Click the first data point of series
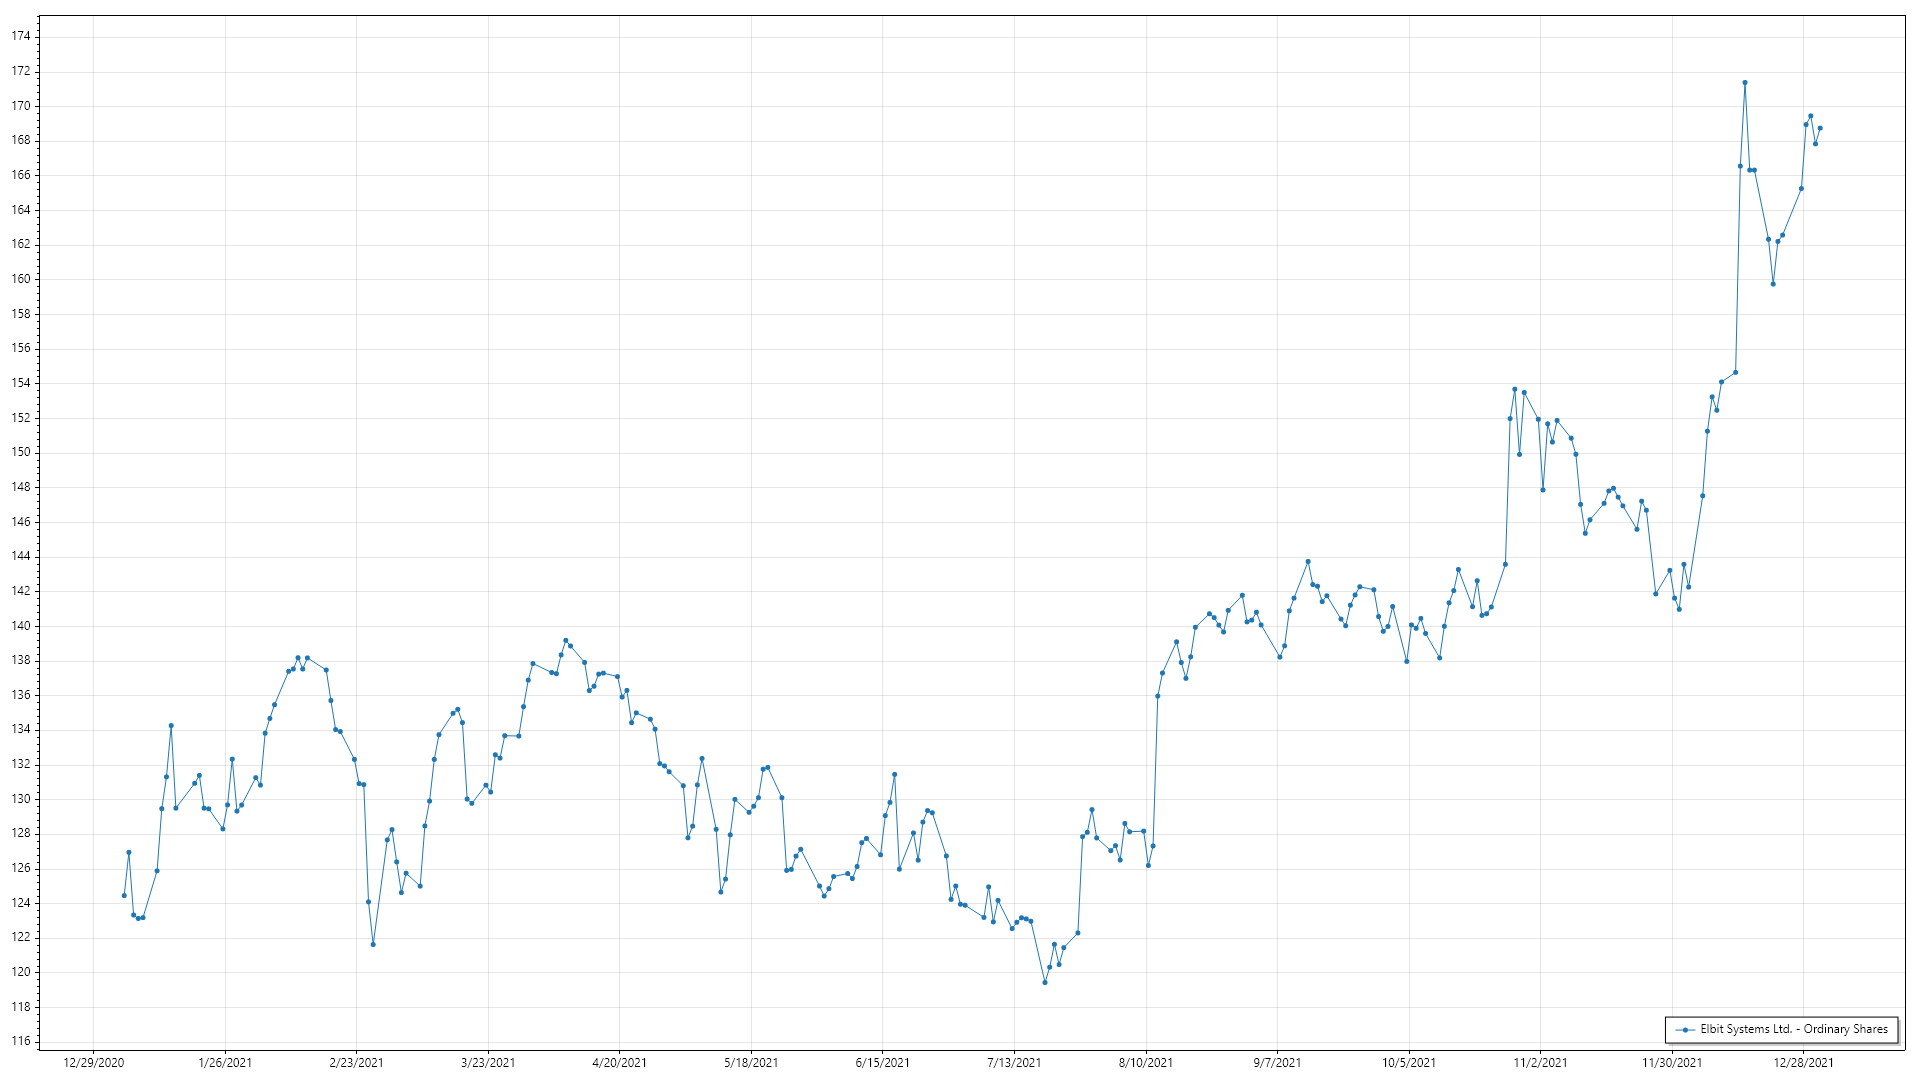 point(124,895)
